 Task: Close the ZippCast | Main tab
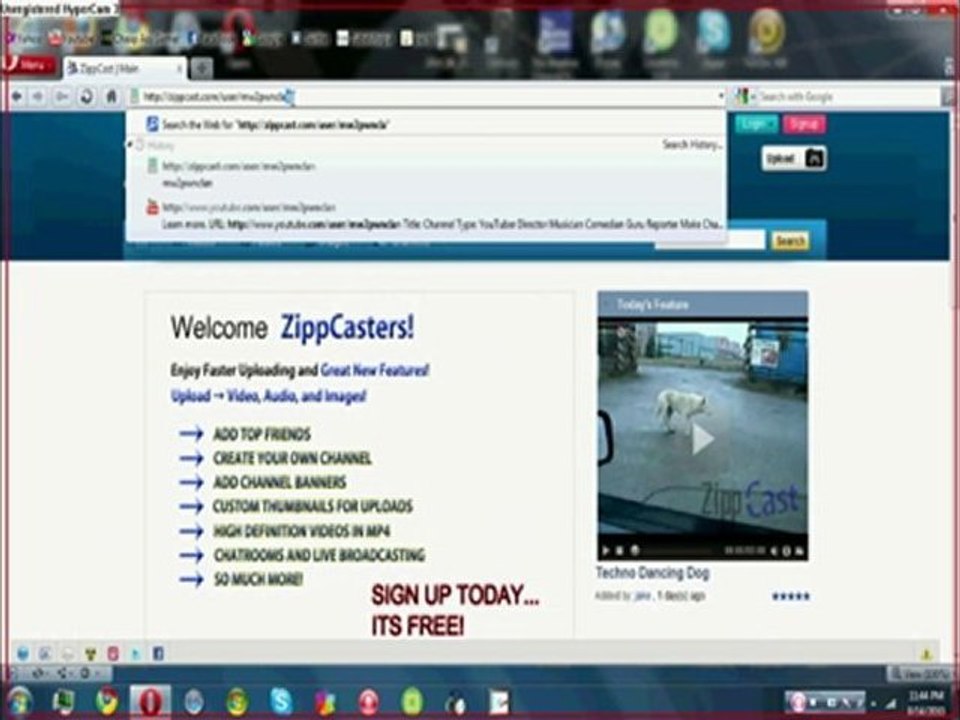(x=179, y=69)
